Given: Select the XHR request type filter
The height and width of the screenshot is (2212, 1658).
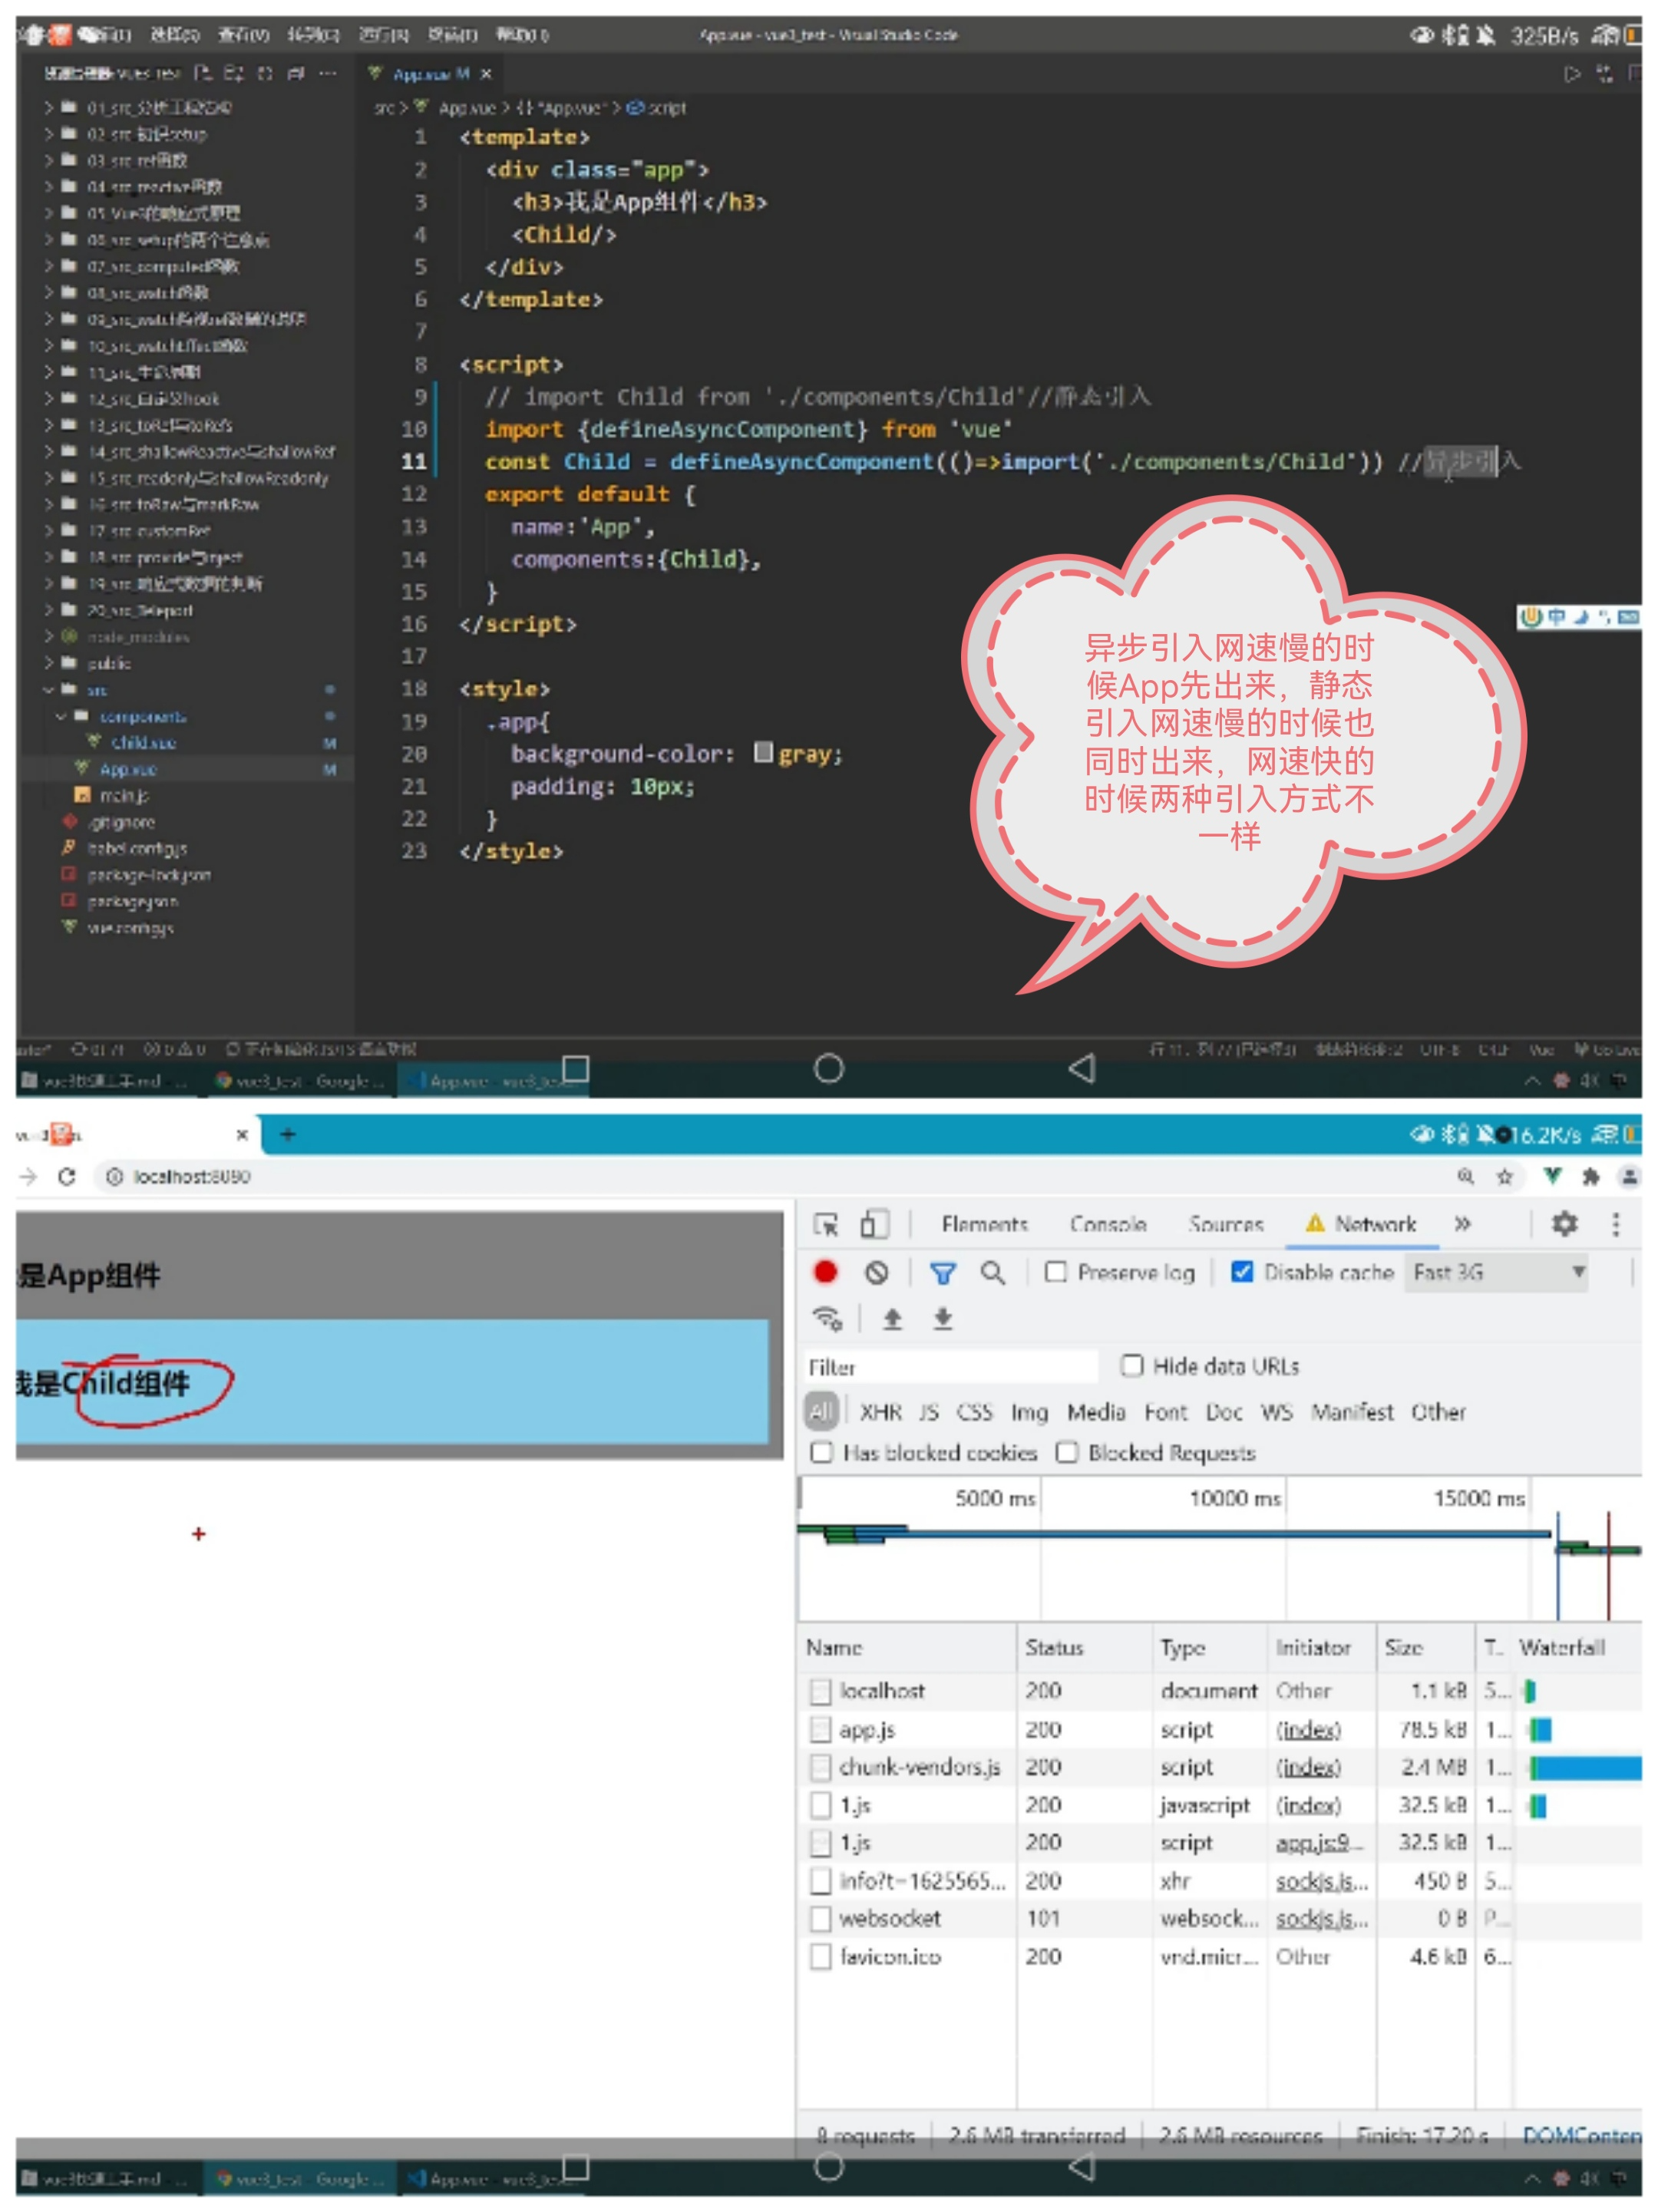Looking at the screenshot, I should point(880,1411).
